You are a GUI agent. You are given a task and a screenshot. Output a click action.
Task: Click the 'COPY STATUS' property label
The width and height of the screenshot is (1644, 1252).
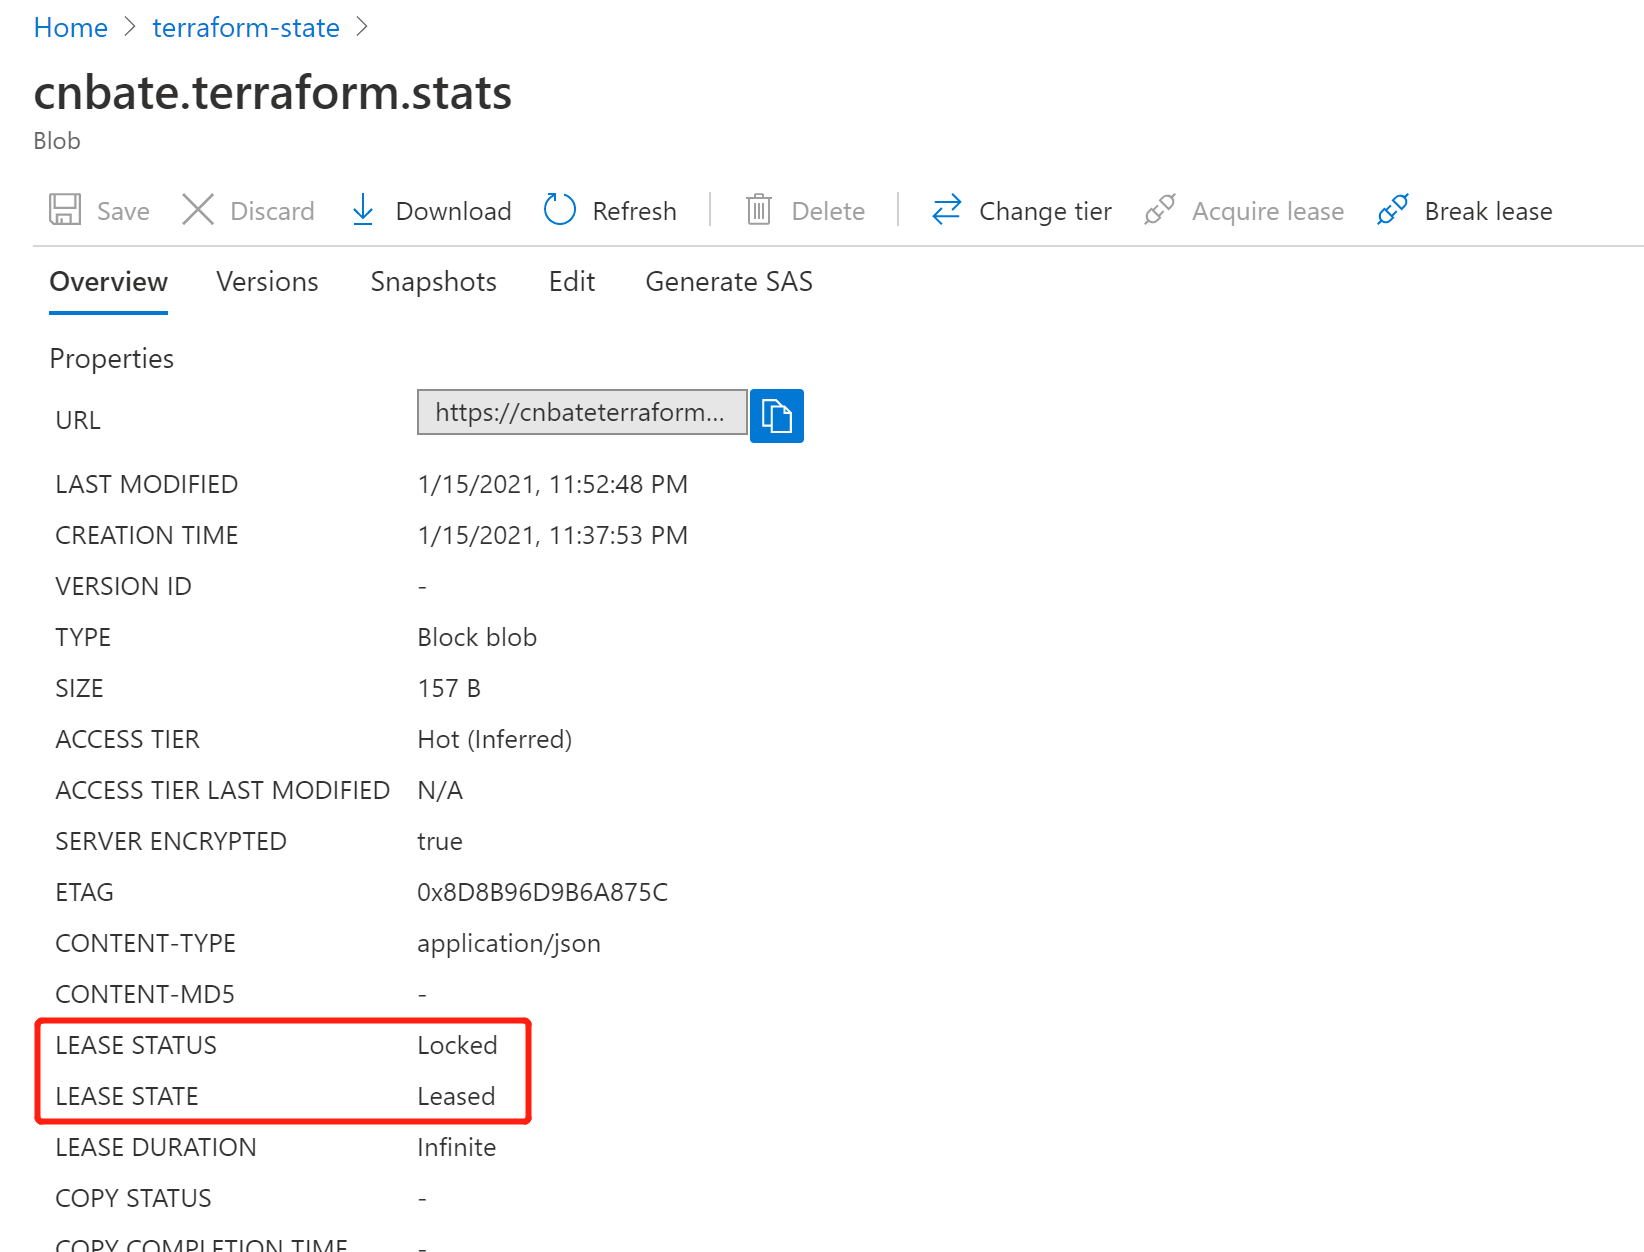[x=133, y=1198]
